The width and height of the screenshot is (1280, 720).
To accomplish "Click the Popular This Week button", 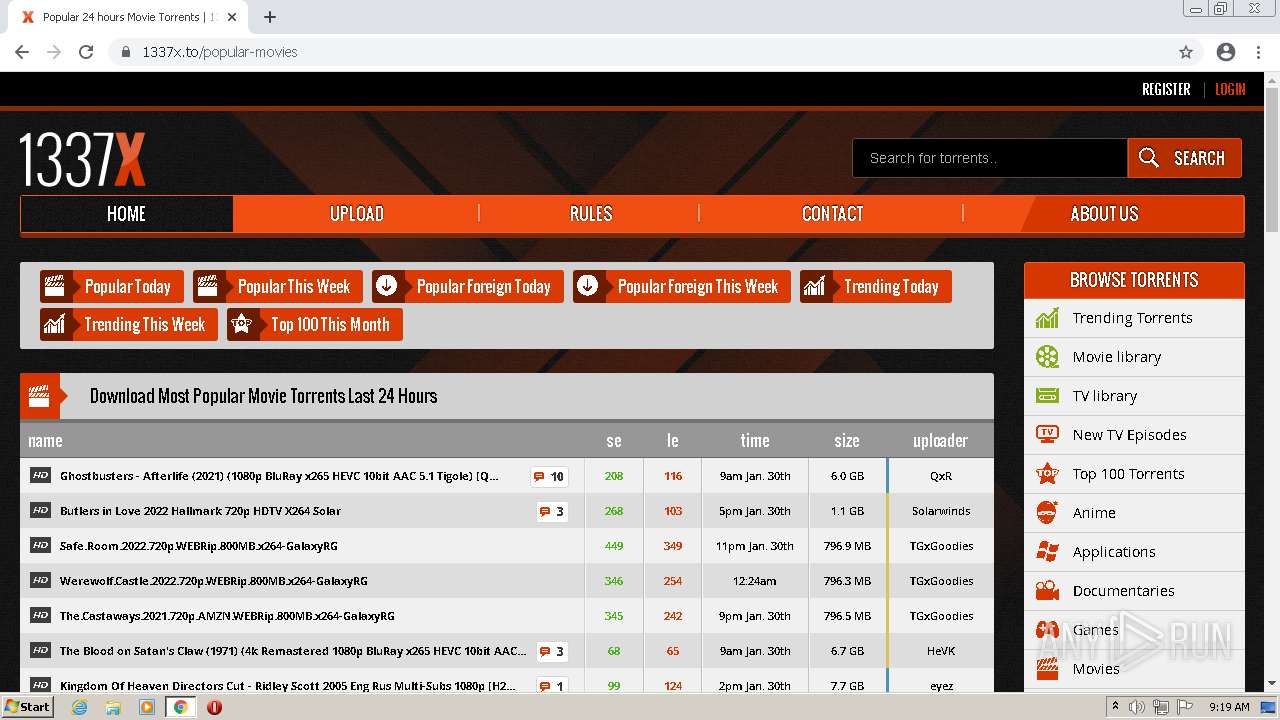I will pos(278,287).
